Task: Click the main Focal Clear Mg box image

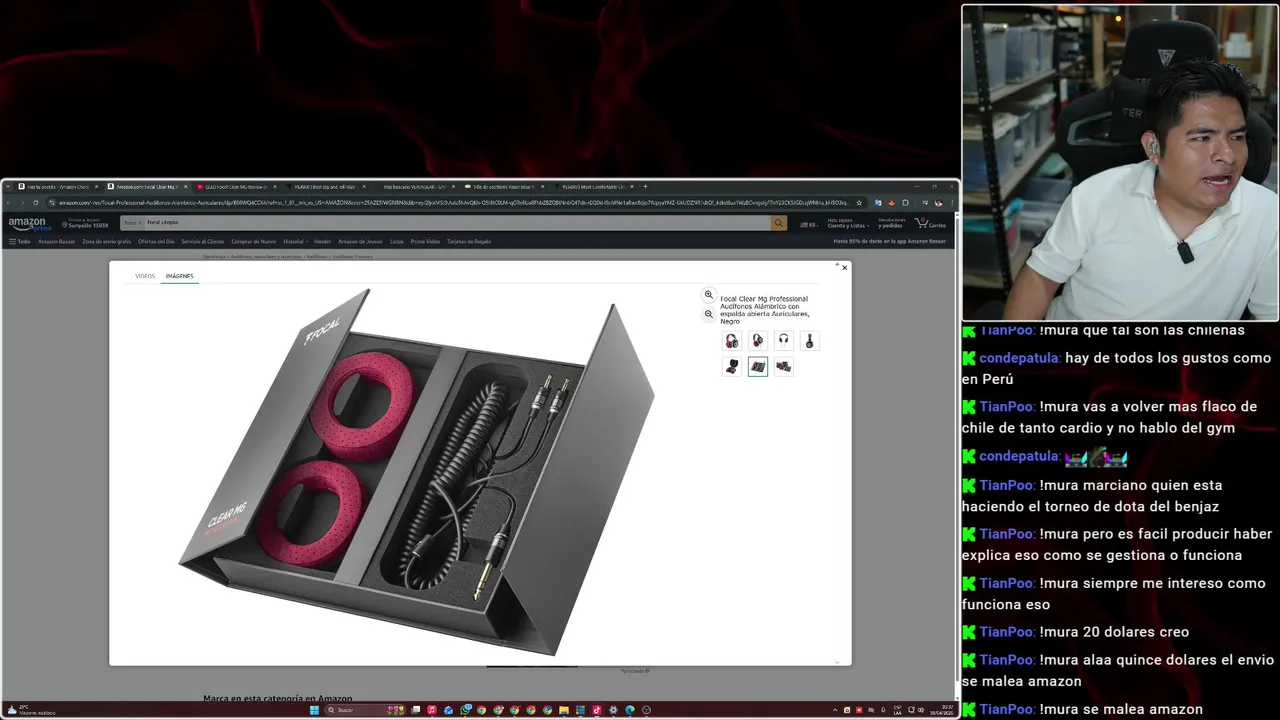Action: point(417,472)
